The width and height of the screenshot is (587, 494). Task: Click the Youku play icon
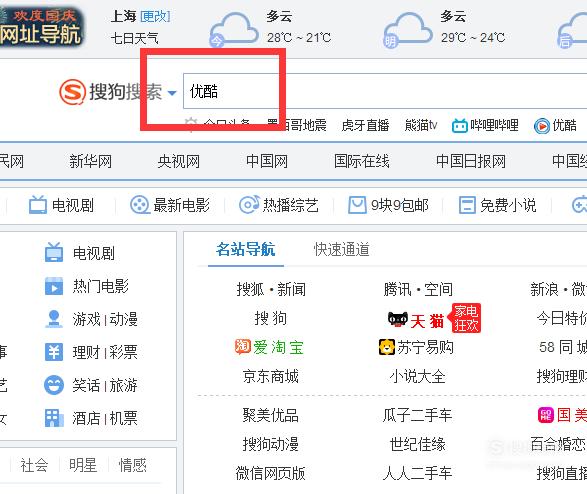(x=542, y=126)
